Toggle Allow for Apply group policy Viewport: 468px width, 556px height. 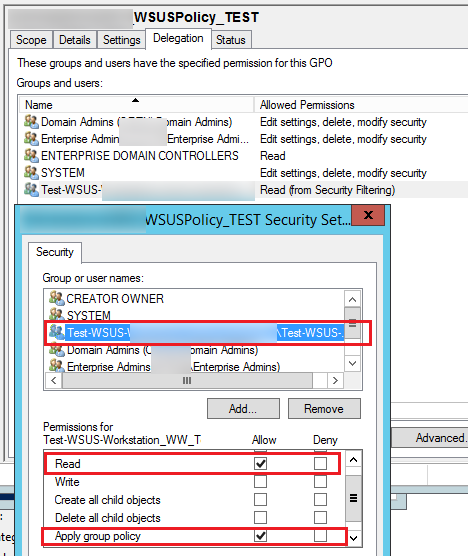point(260,536)
